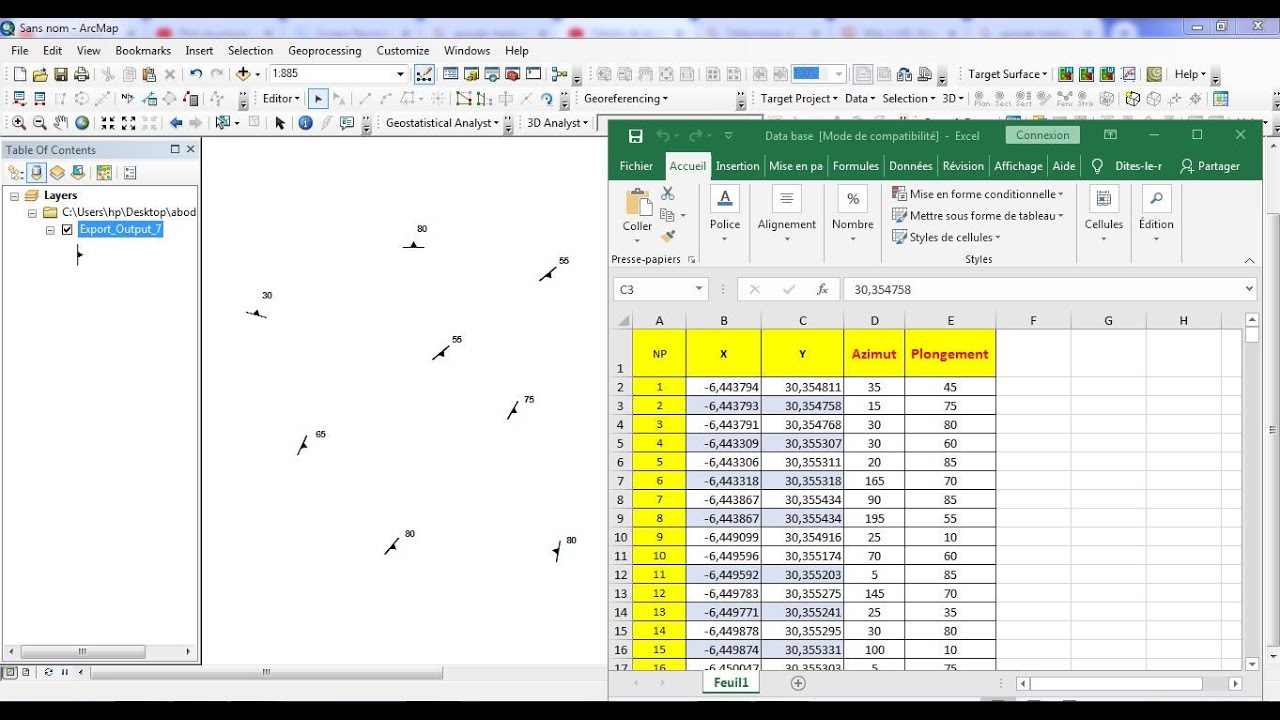Image resolution: width=1280 pixels, height=720 pixels.
Task: Open Mise en forme conditionnelle dropdown
Action: 979,194
